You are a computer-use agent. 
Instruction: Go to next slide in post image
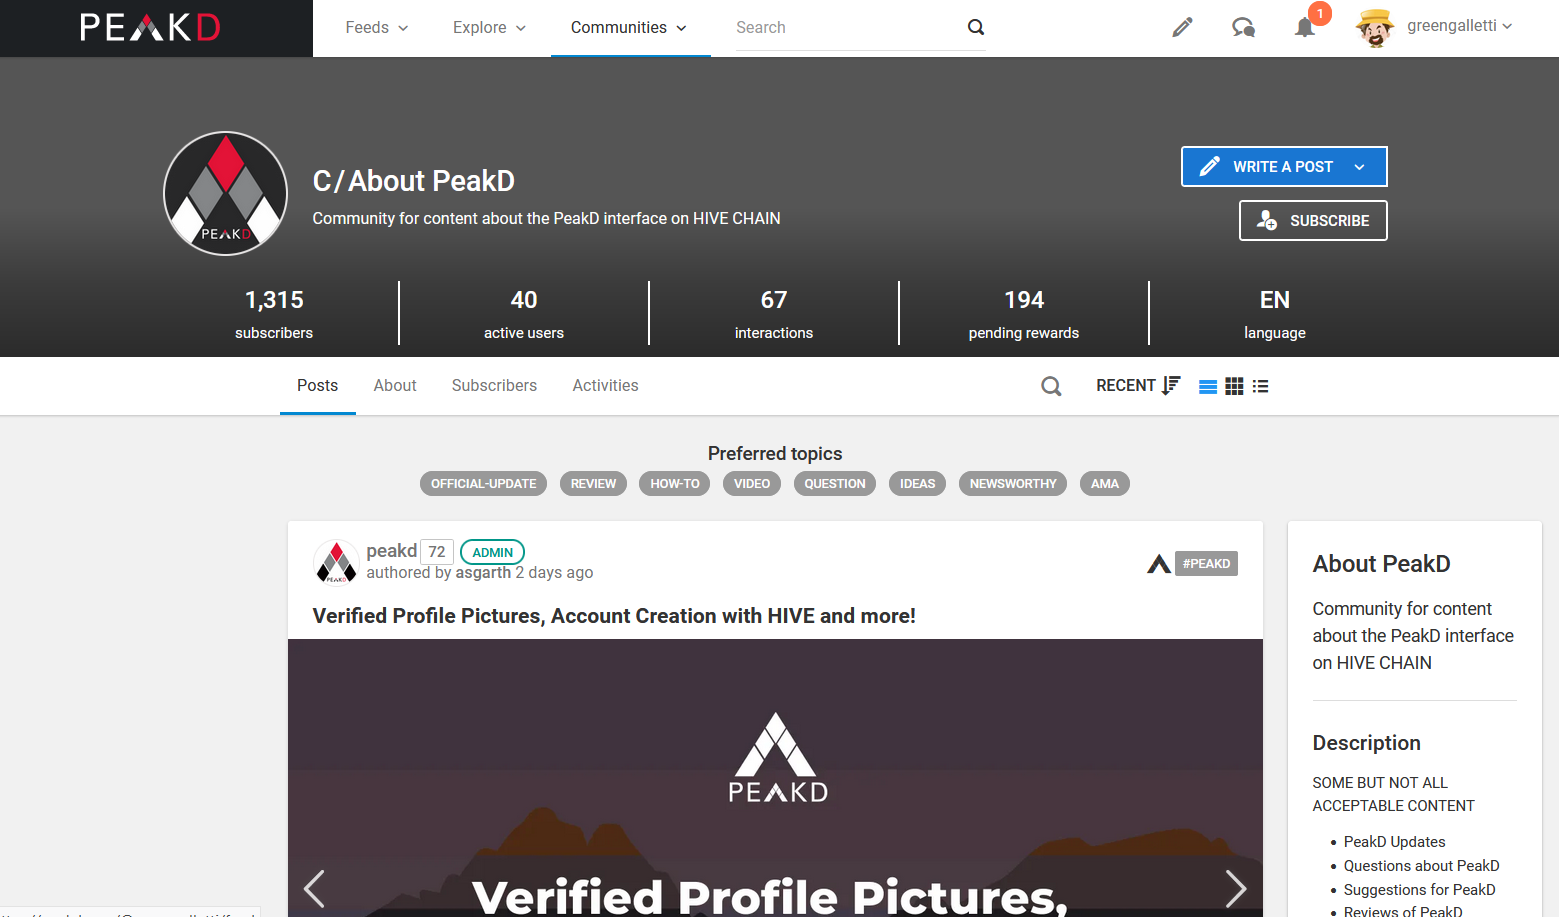point(1236,888)
